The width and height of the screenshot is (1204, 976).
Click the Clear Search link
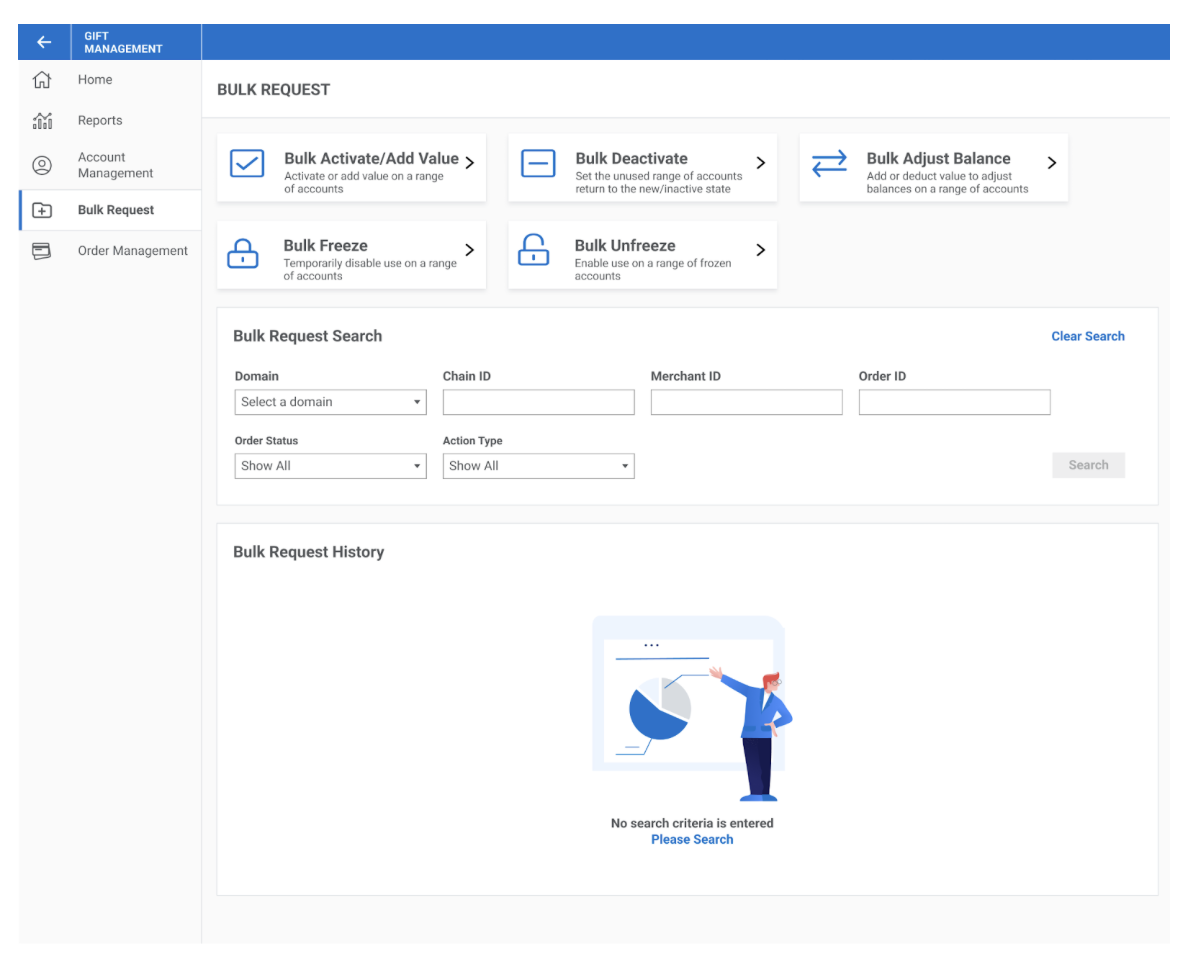1087,336
